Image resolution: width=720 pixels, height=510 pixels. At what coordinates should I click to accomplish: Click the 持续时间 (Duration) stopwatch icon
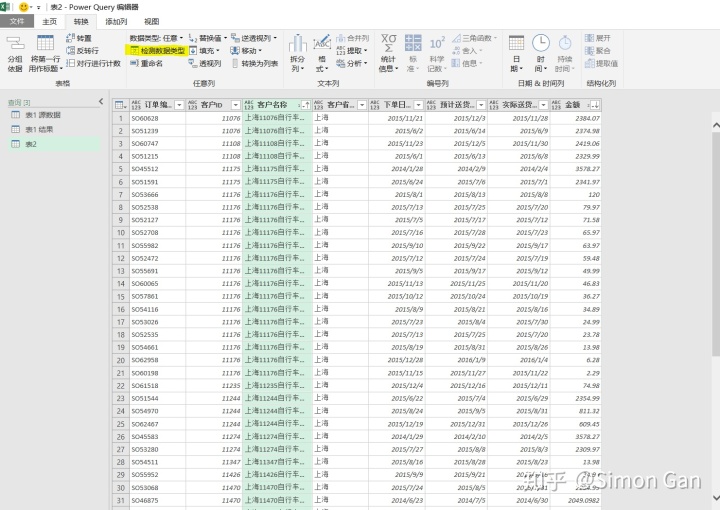tap(565, 43)
